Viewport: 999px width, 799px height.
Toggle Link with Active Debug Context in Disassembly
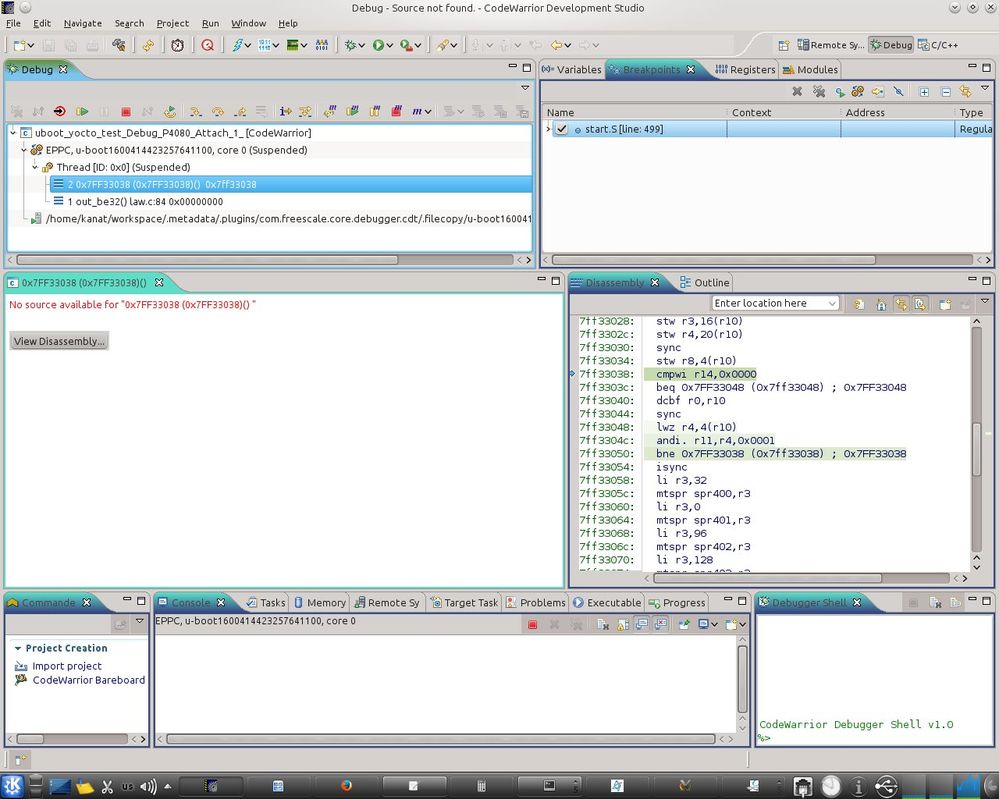[901, 304]
